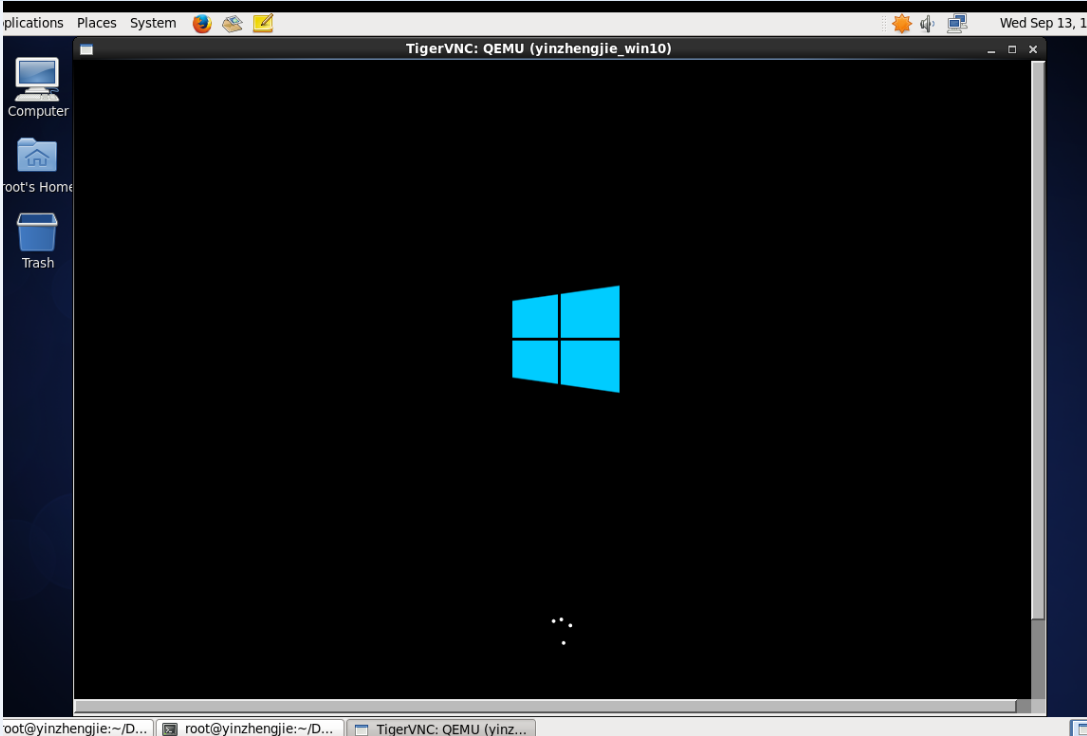Switch to the TigerVNC: QEMU taskbar entry
The width and height of the screenshot is (1087, 736).
441,728
